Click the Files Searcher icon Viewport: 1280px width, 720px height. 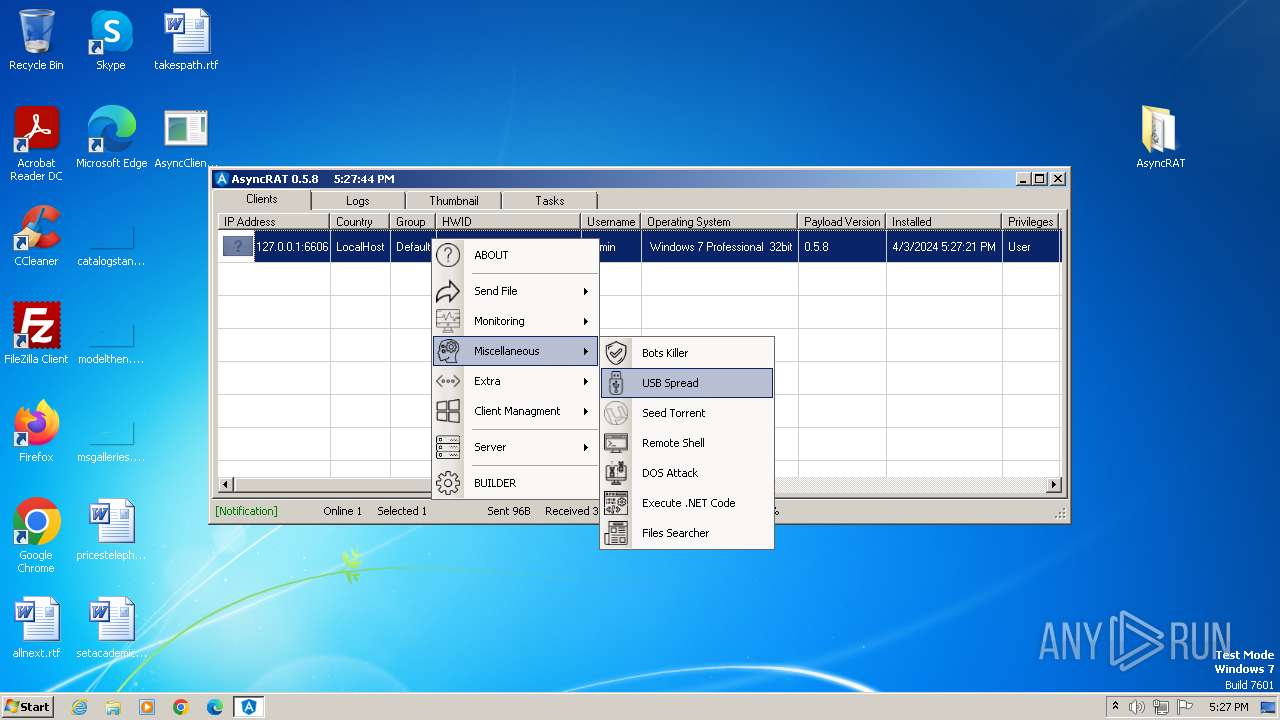pos(617,533)
